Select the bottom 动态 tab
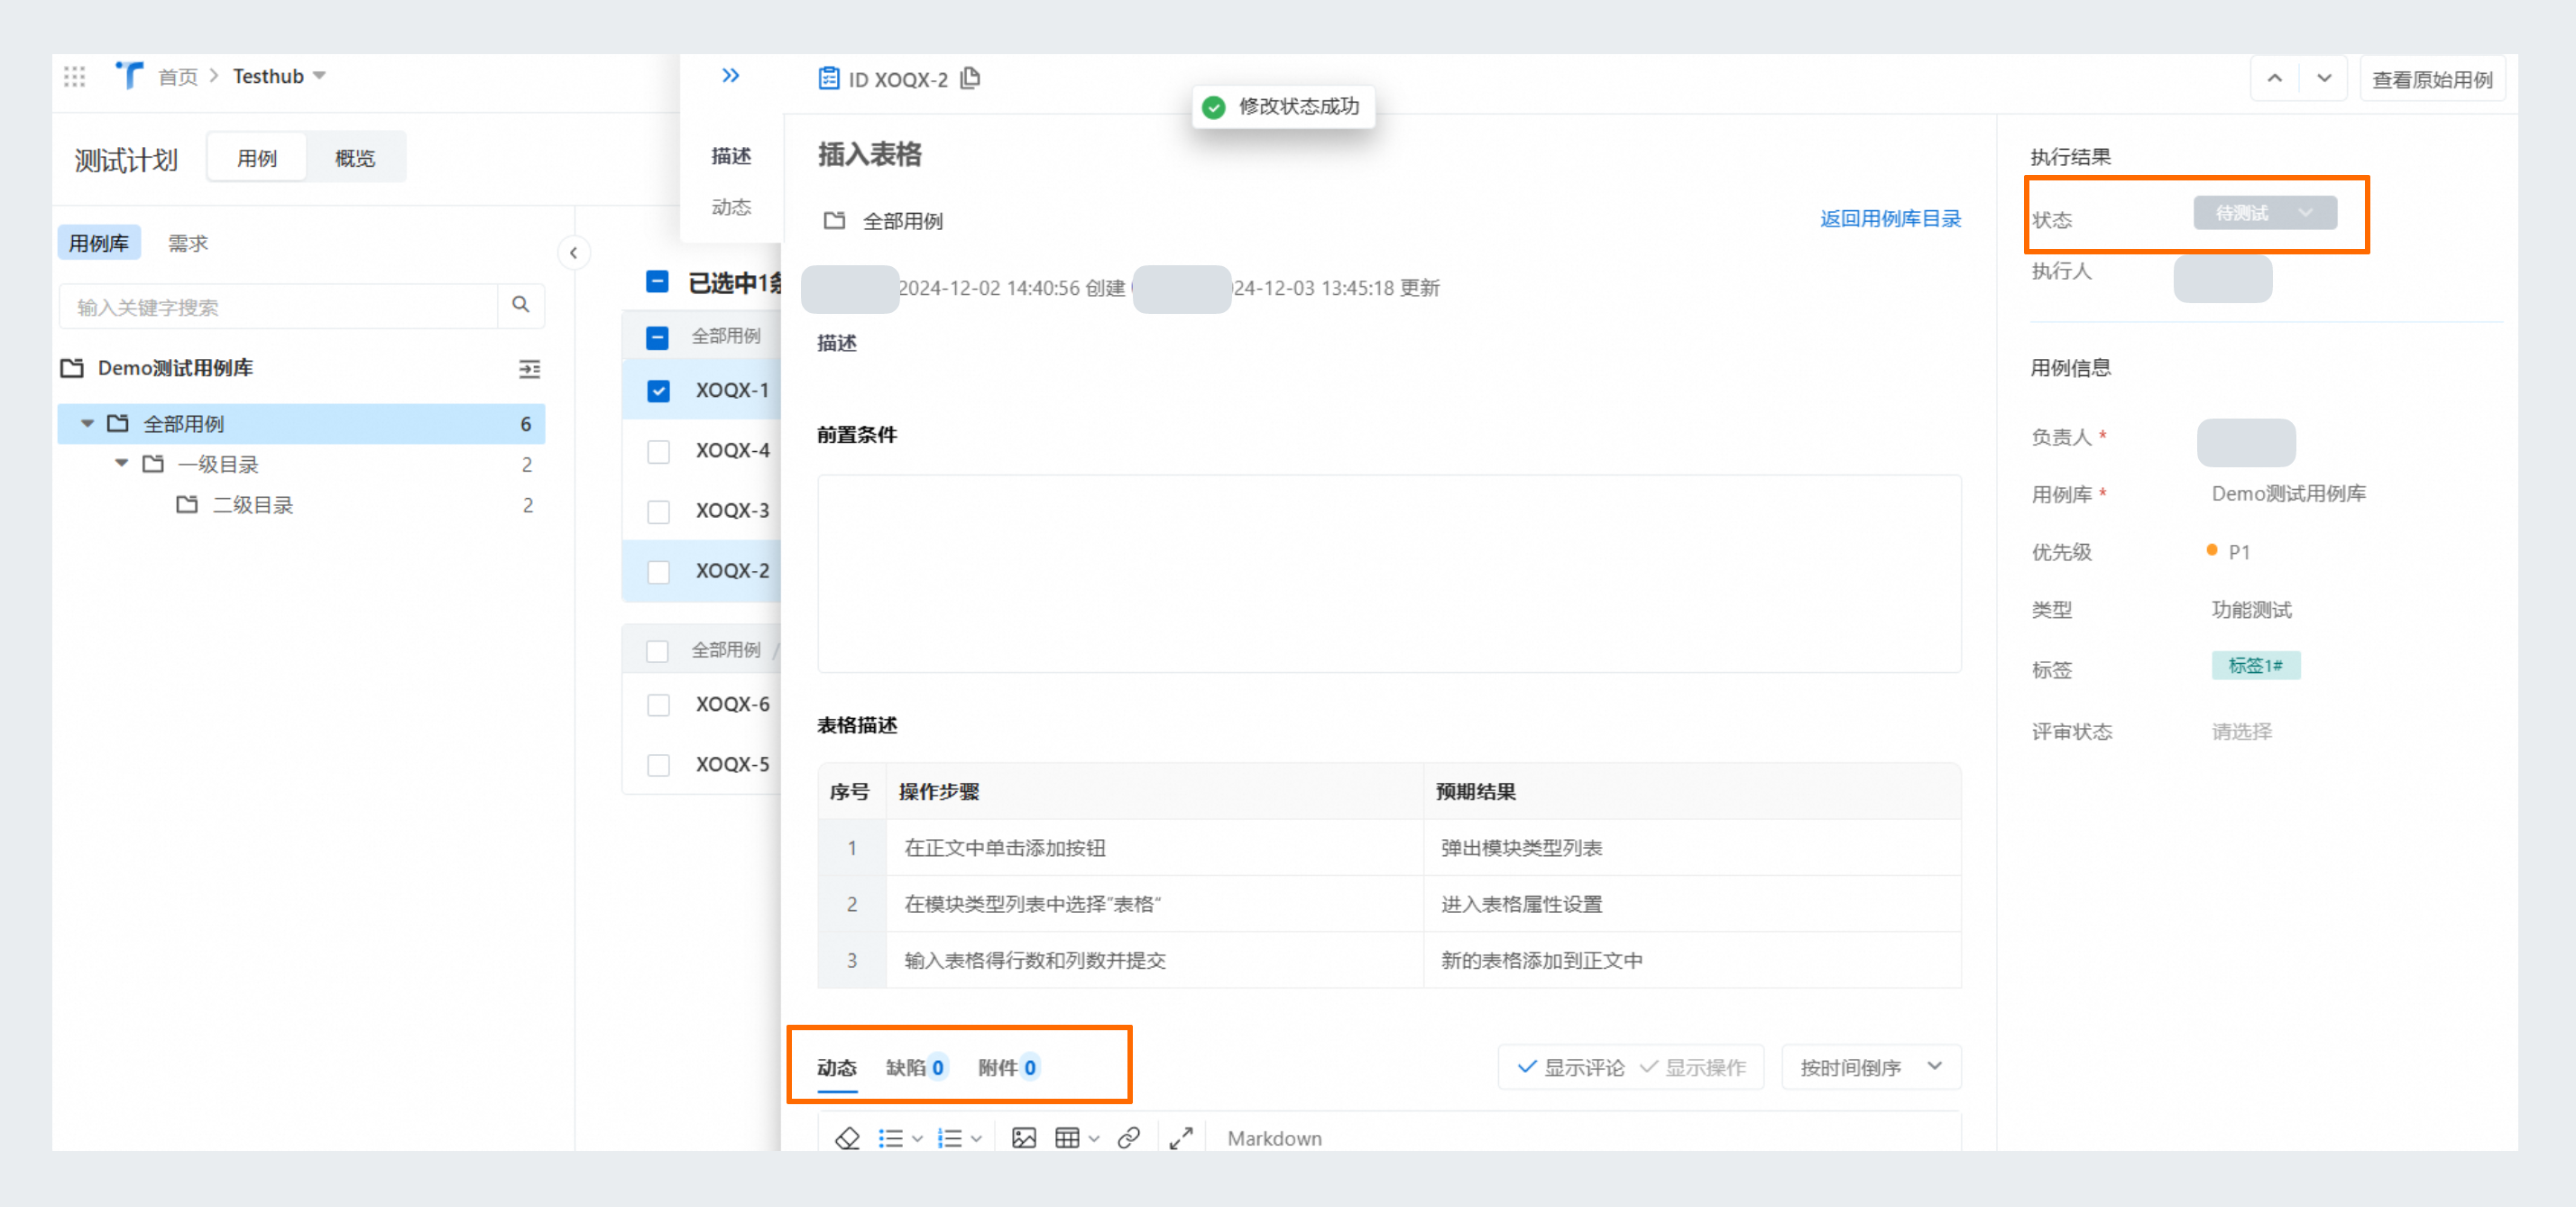The image size is (2576, 1207). [x=837, y=1068]
